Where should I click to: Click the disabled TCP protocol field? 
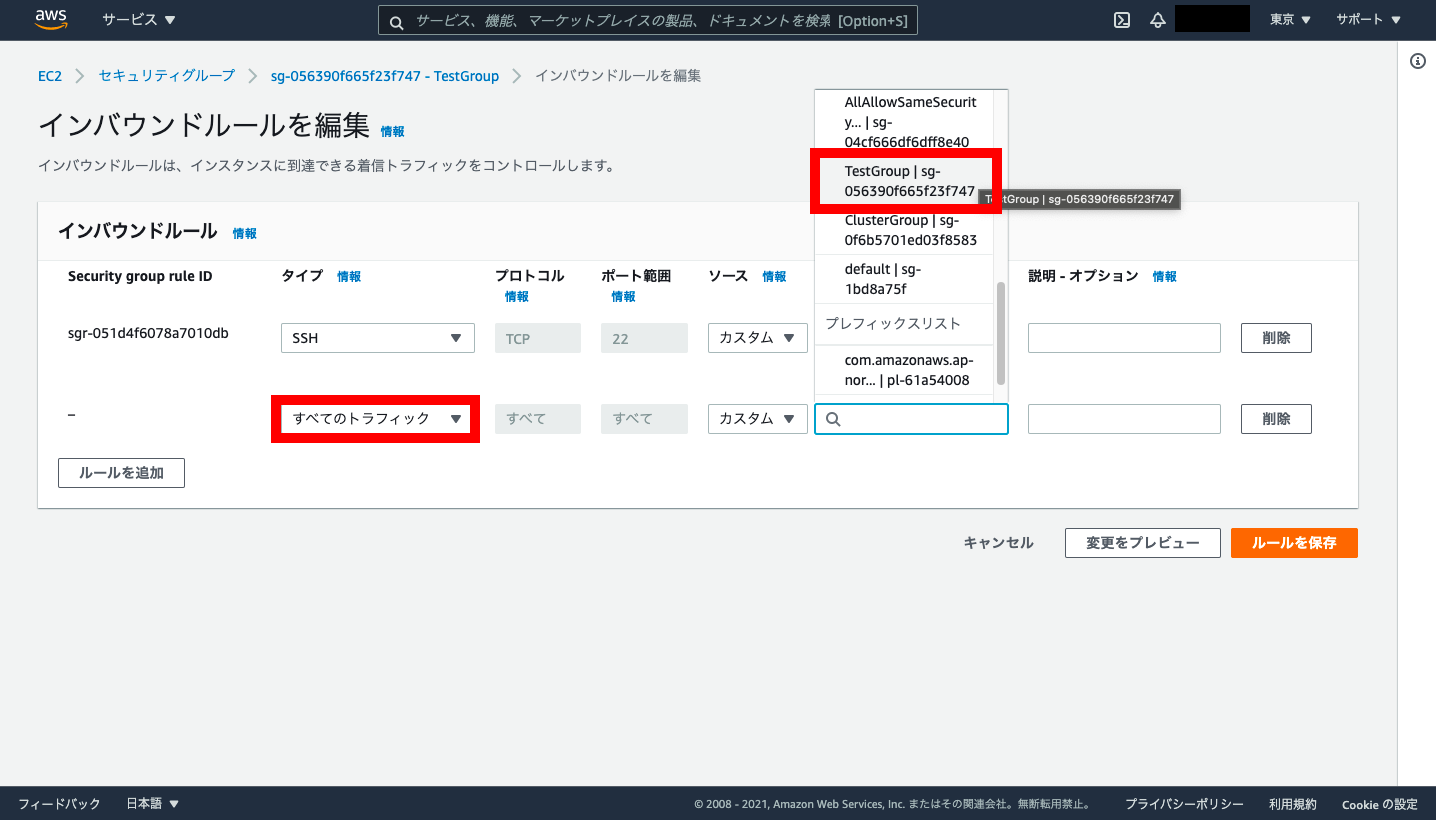click(x=538, y=338)
